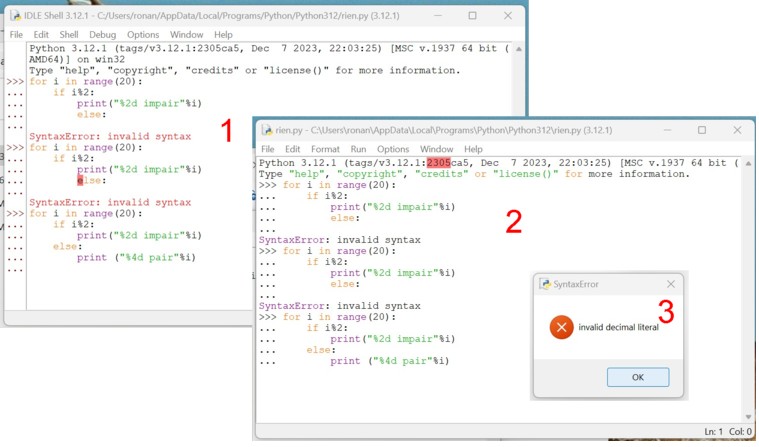Click Python file icon in rien.py title bar

(267, 130)
